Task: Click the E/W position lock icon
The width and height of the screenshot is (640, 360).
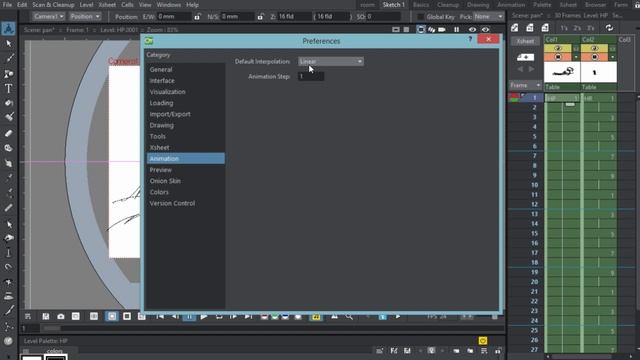Action: point(198,17)
